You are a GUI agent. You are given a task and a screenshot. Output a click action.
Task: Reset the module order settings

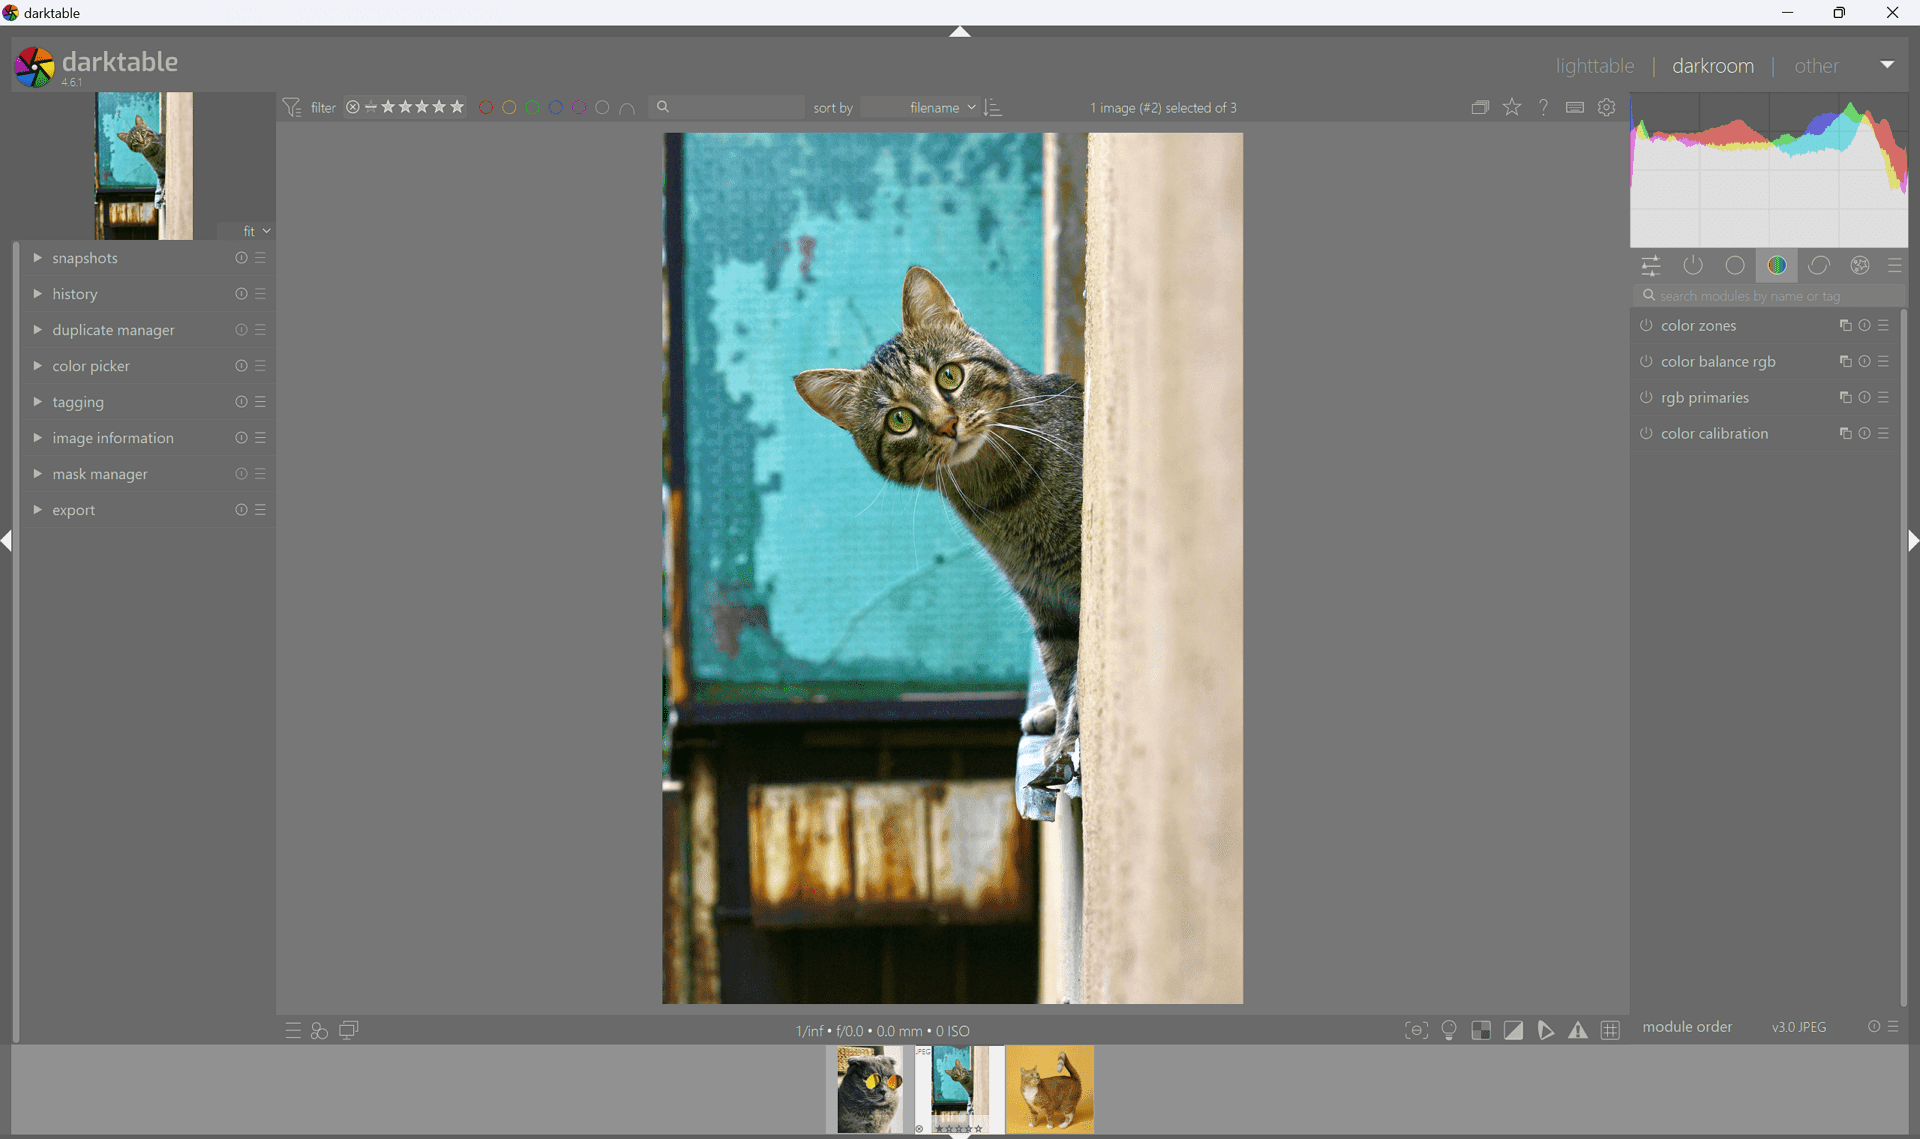coord(1874,1027)
